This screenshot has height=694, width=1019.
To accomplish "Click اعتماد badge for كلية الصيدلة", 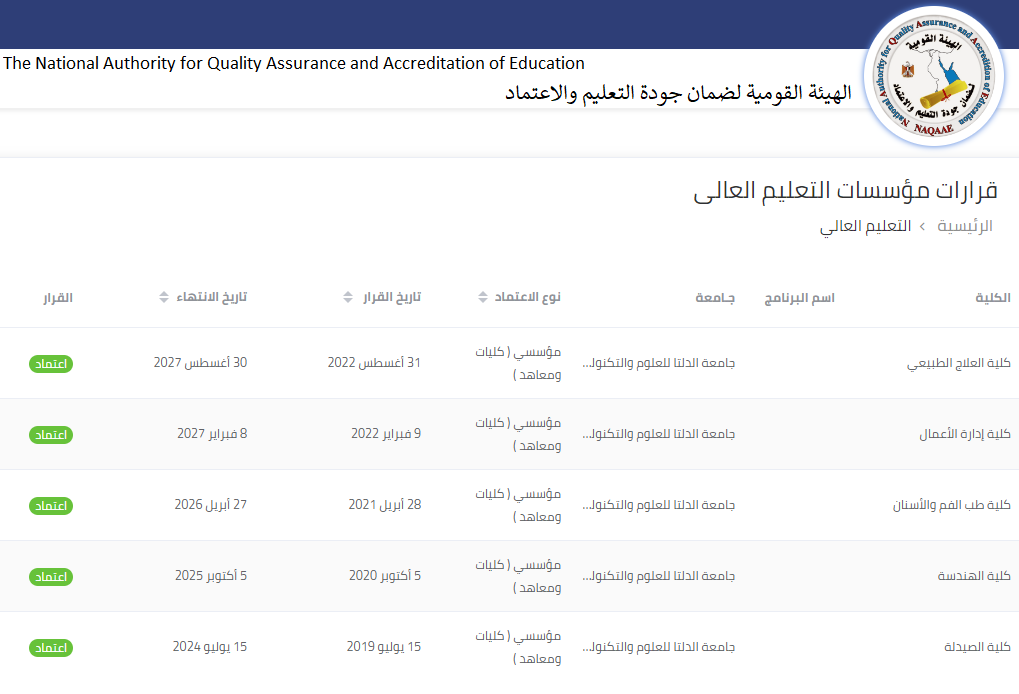I will pos(51,647).
